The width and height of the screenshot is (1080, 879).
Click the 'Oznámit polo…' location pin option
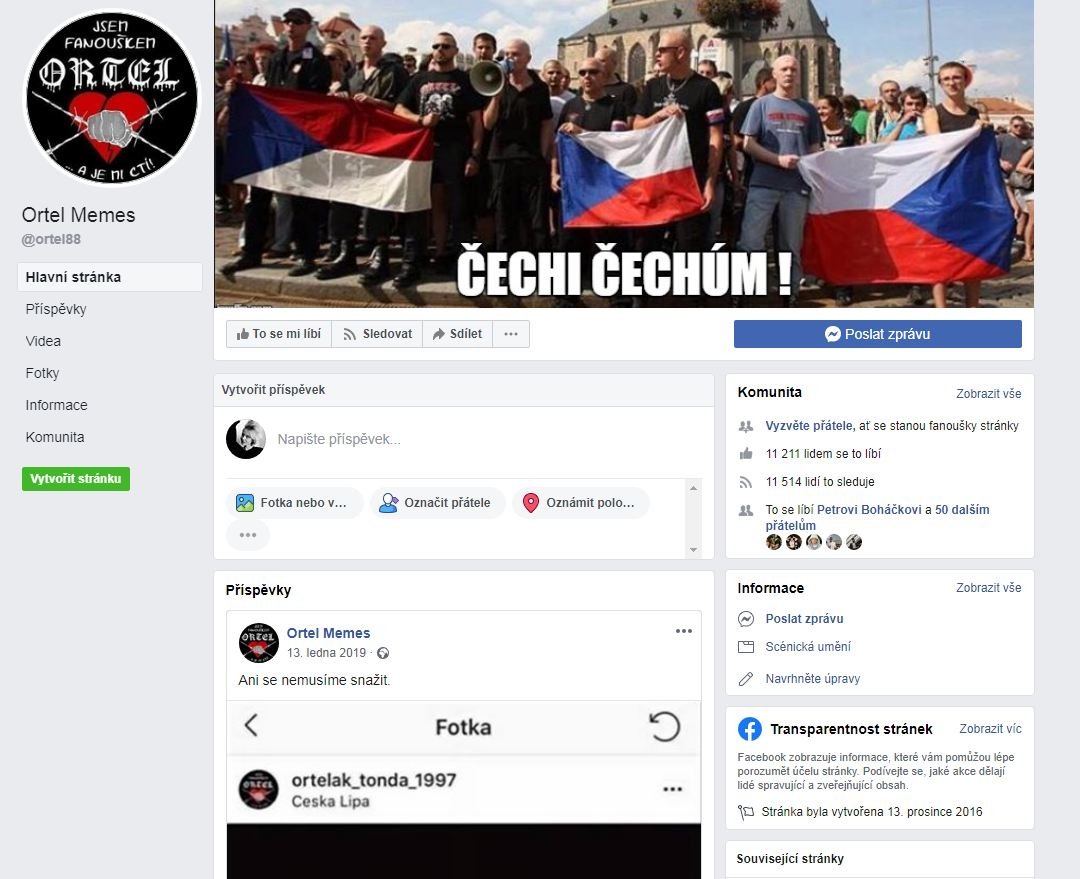pyautogui.click(x=581, y=503)
